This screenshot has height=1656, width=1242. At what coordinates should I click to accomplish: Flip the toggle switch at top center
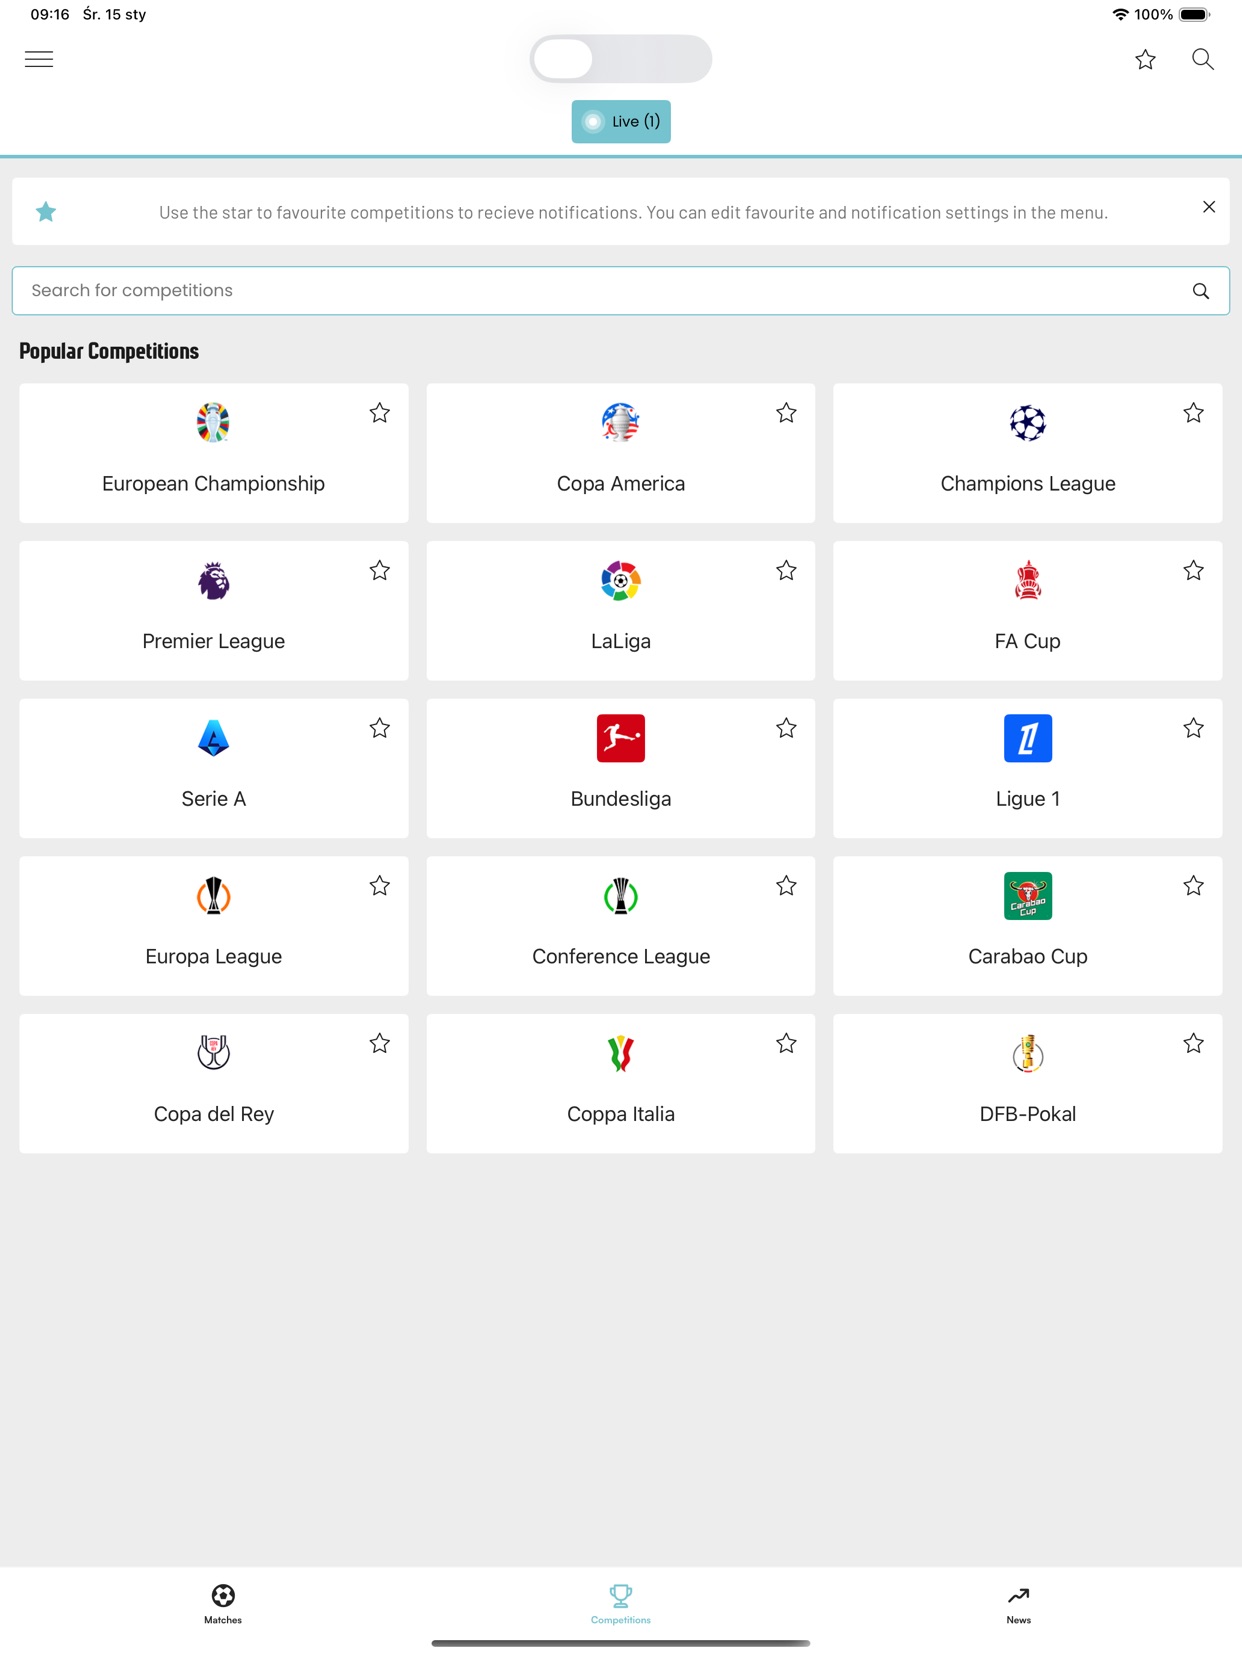point(621,59)
